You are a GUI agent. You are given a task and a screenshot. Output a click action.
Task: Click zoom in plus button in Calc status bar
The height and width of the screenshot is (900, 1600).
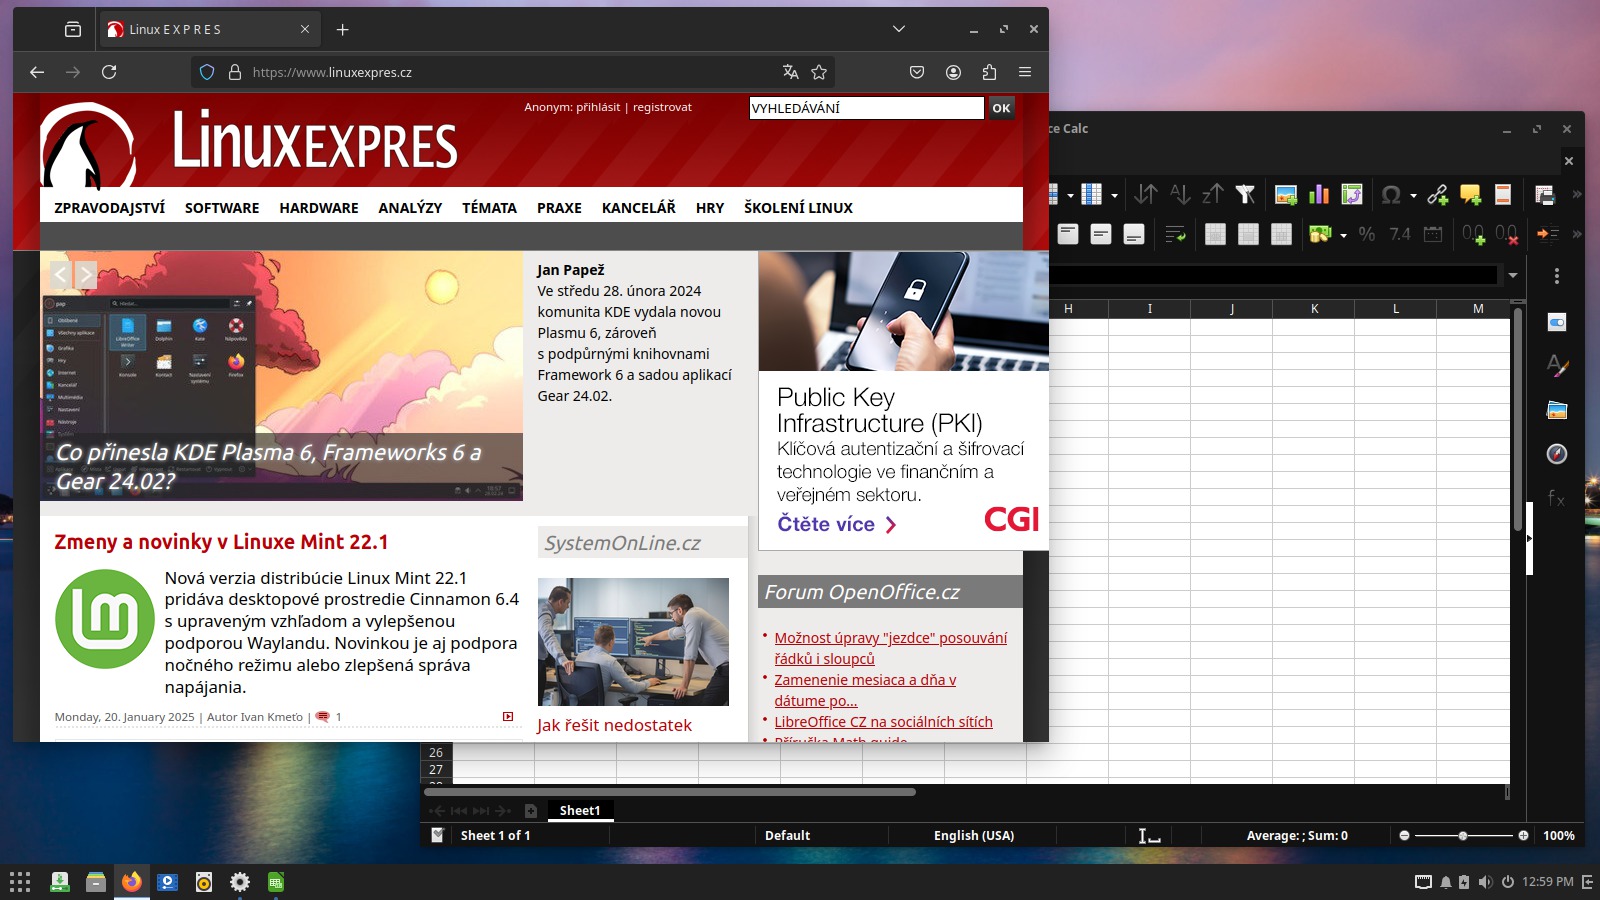[1523, 835]
